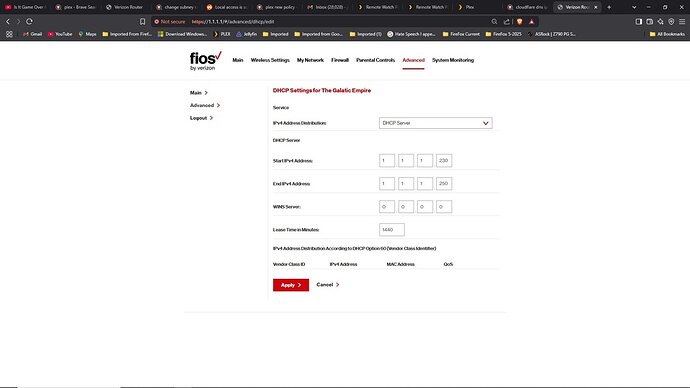Click the fios by verizon logo

point(206,61)
